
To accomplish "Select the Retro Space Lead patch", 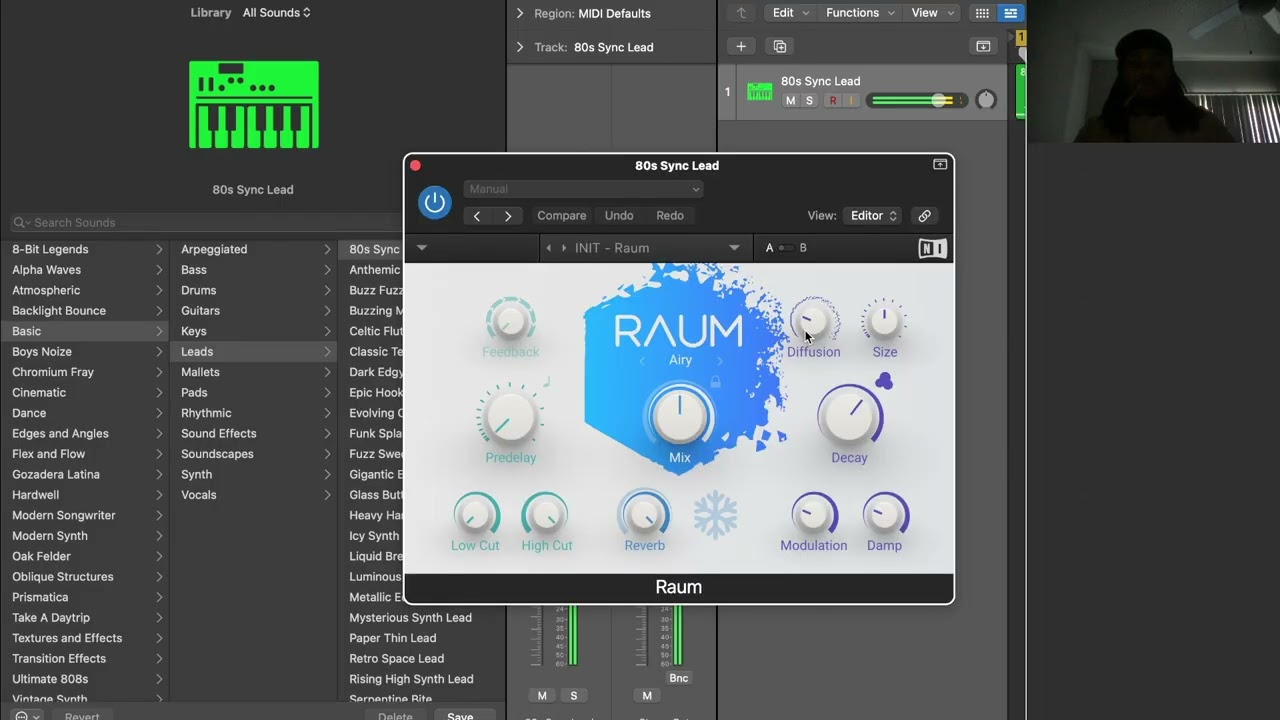I will point(397,659).
